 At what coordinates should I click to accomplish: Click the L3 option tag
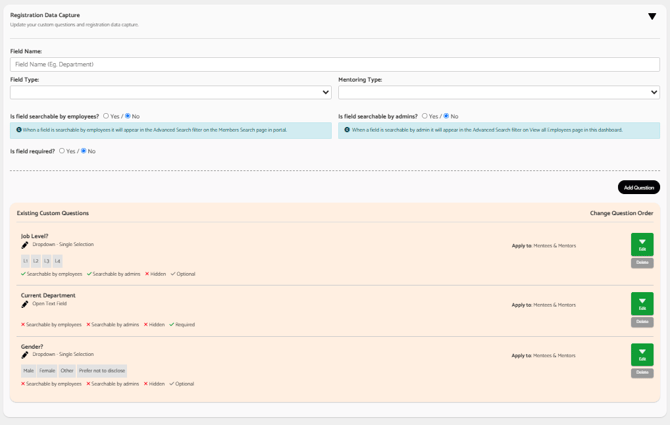tap(47, 261)
